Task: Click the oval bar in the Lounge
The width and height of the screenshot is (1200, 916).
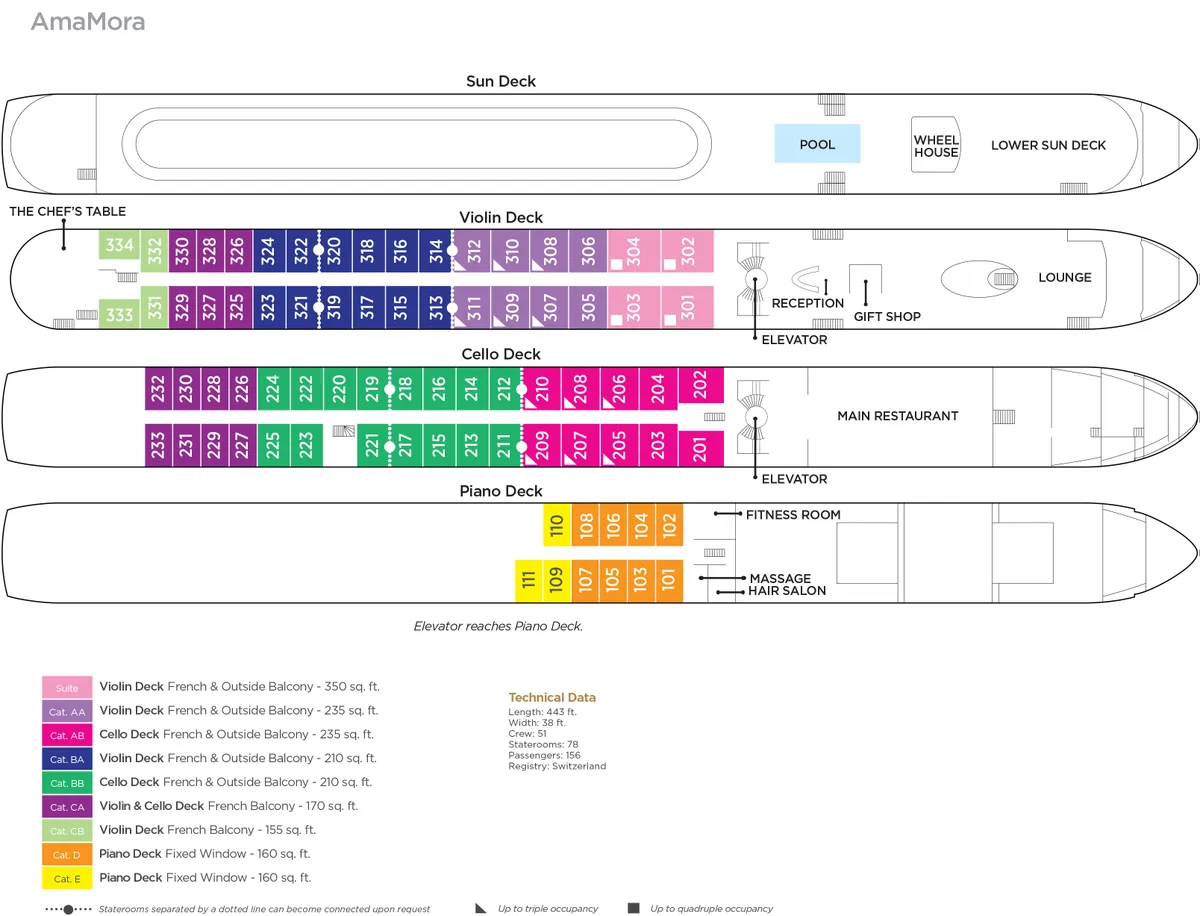Action: [x=979, y=278]
